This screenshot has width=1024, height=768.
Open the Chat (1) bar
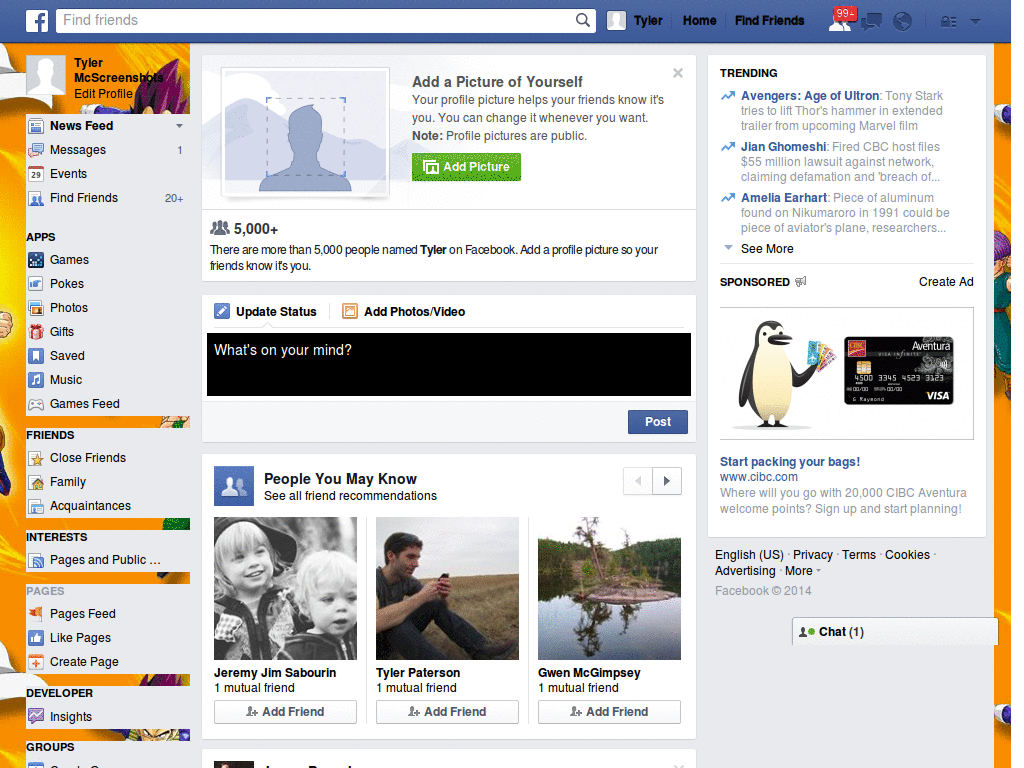(x=895, y=632)
